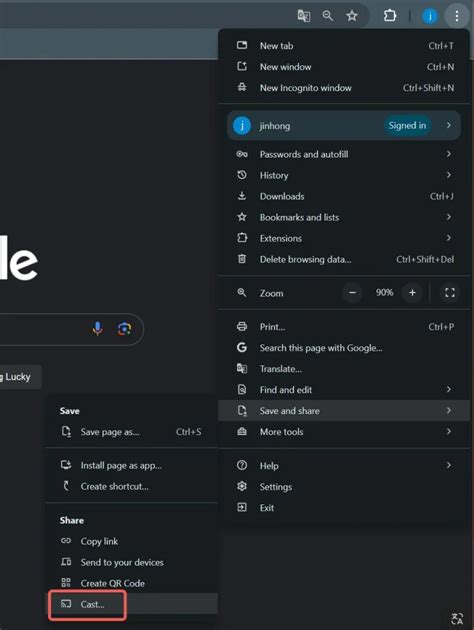The width and height of the screenshot is (474, 630).
Task: Open Downloads from the menu
Action: [x=344, y=196]
